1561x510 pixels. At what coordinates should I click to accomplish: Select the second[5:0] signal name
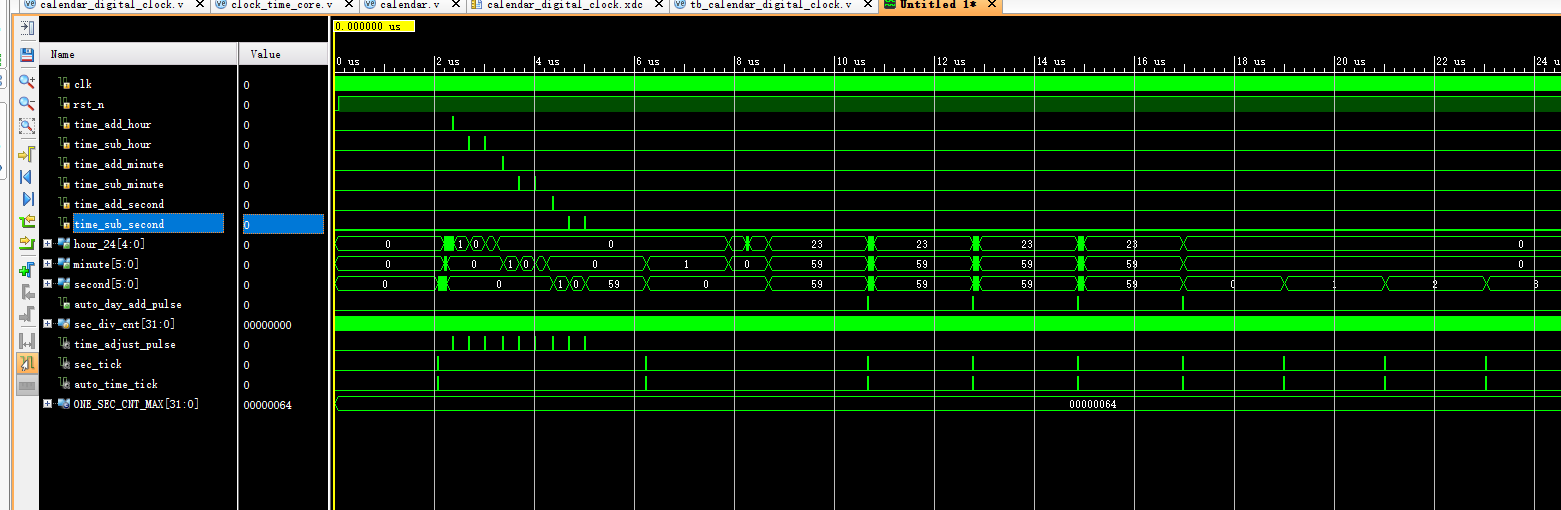pos(105,284)
